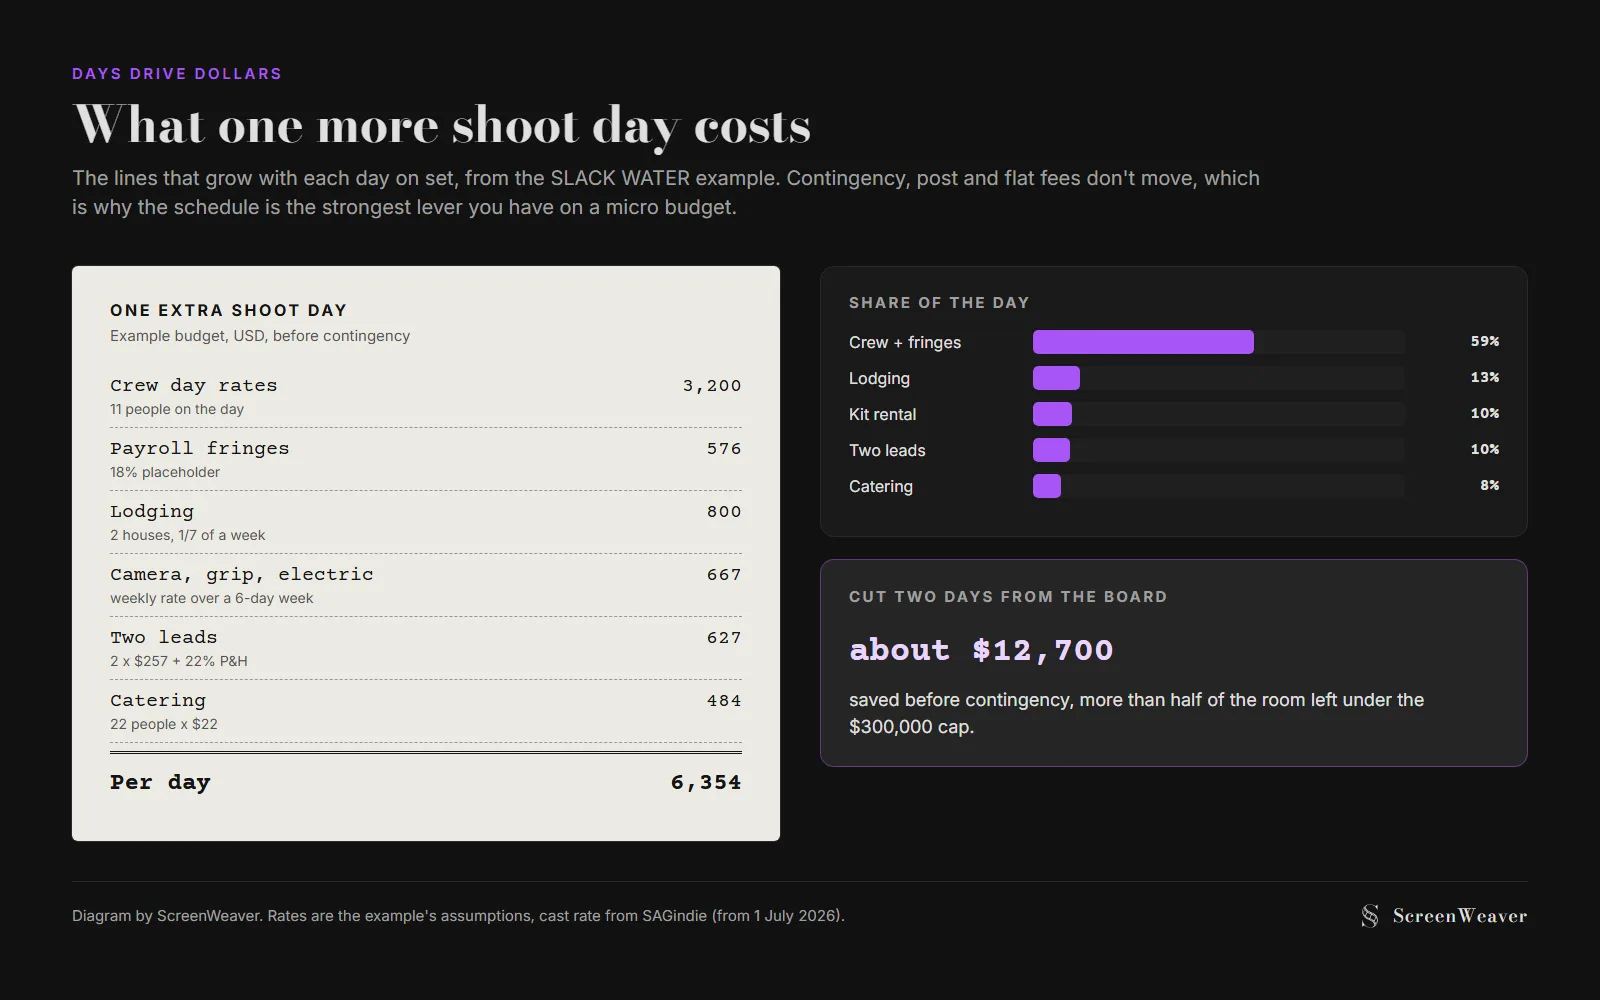Screen dimensions: 1600x1000
Task: Select the Crew day rates line label
Action: (194, 385)
